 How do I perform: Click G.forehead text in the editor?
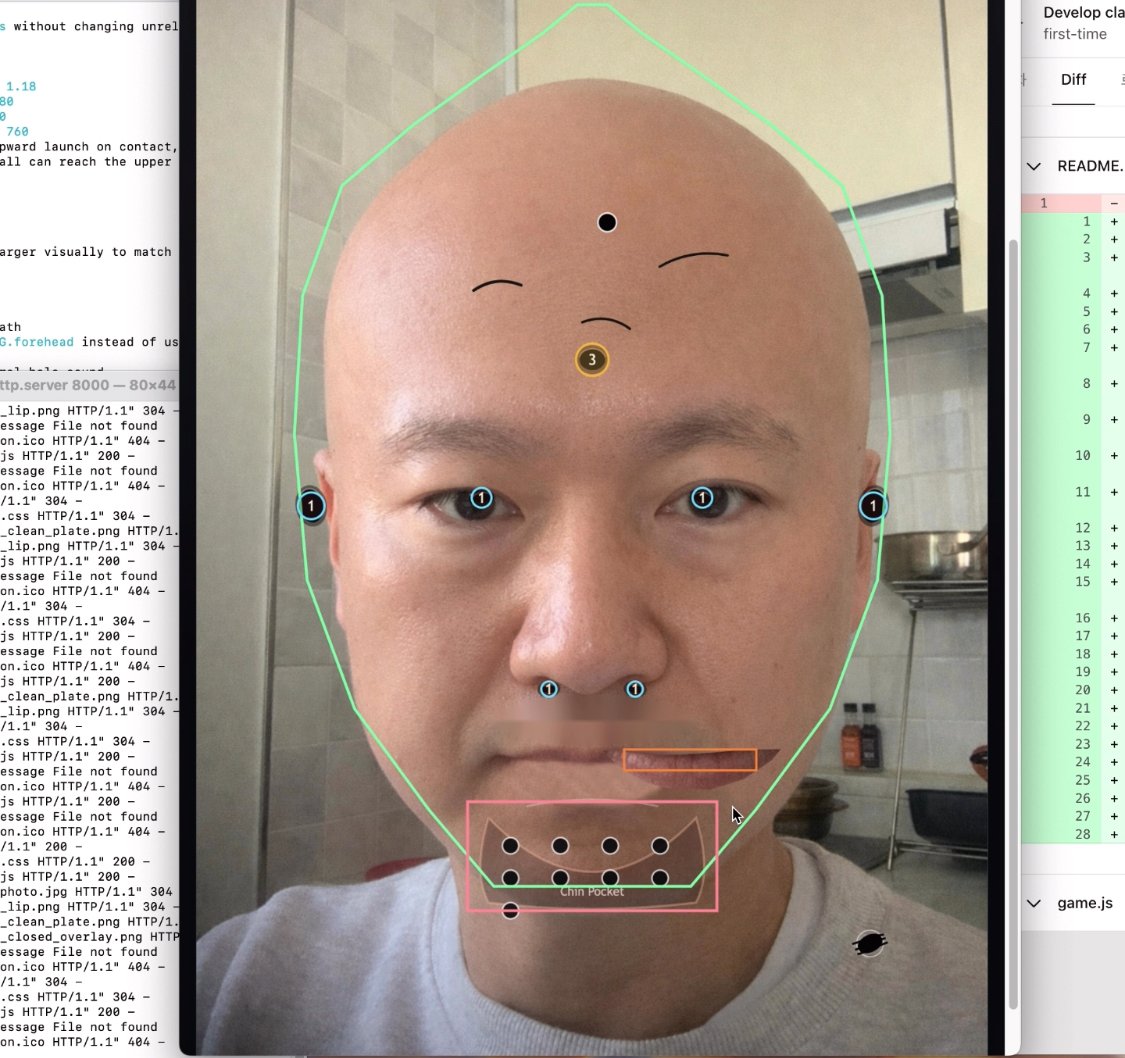37,342
